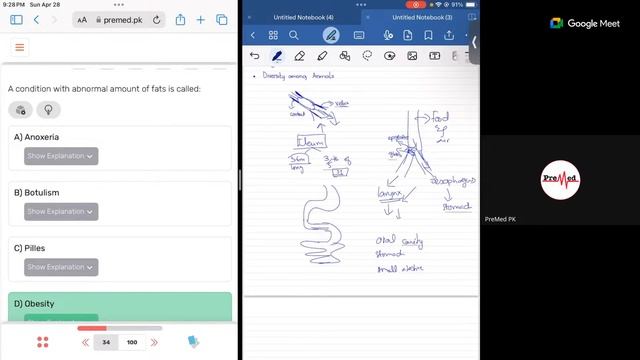
Task: Go back from the notebook
Action: point(253,36)
